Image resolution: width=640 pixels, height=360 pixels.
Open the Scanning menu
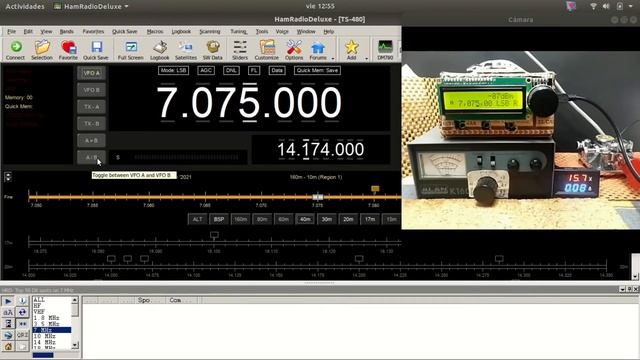(x=210, y=31)
